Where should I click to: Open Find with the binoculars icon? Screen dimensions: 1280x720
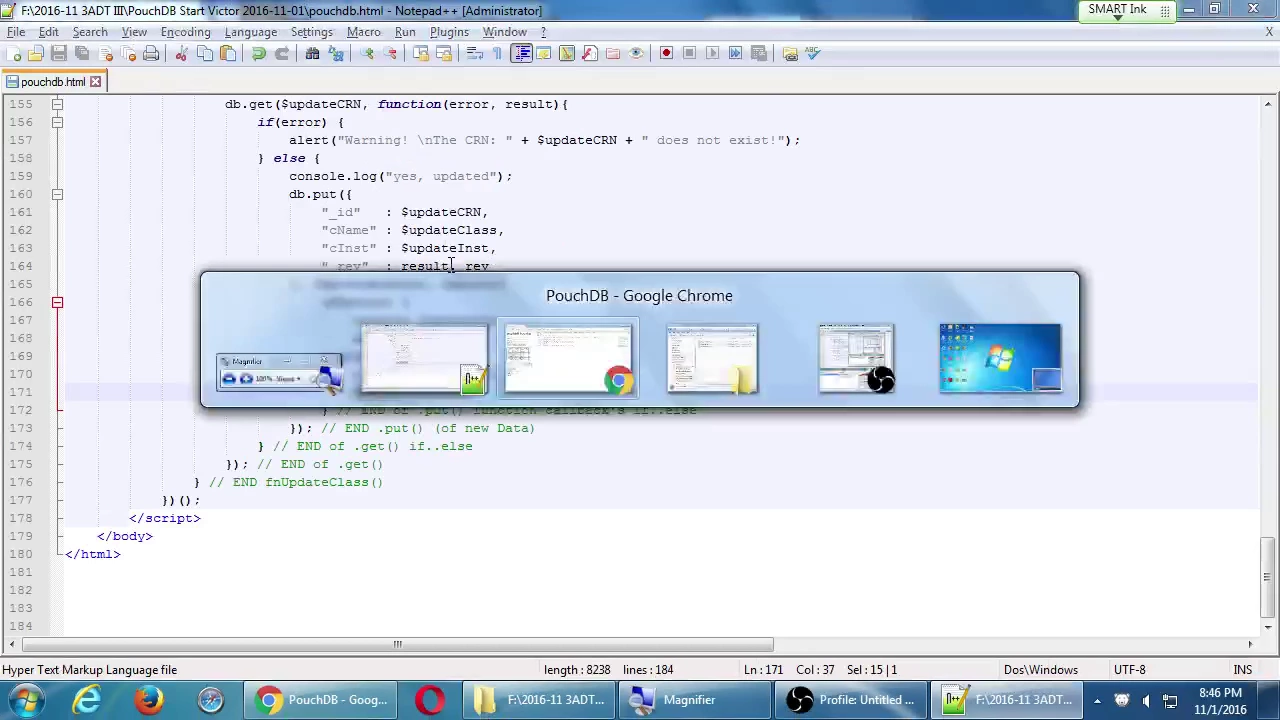coord(313,54)
